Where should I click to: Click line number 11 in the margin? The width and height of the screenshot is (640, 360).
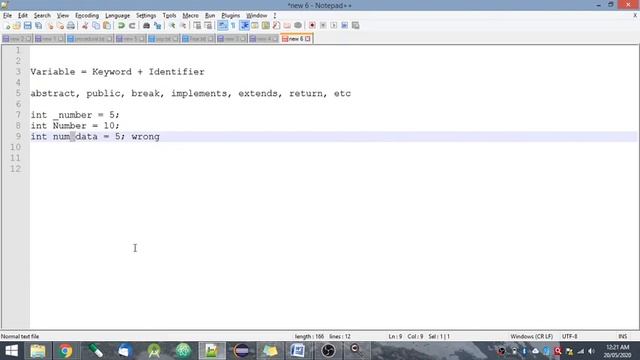(15, 158)
